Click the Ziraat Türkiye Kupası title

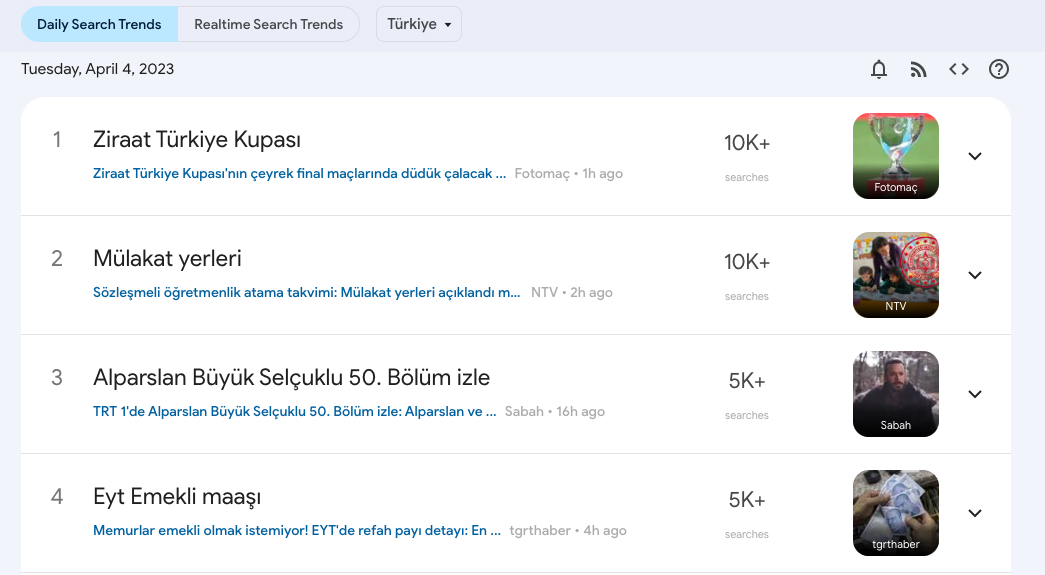[x=197, y=140]
